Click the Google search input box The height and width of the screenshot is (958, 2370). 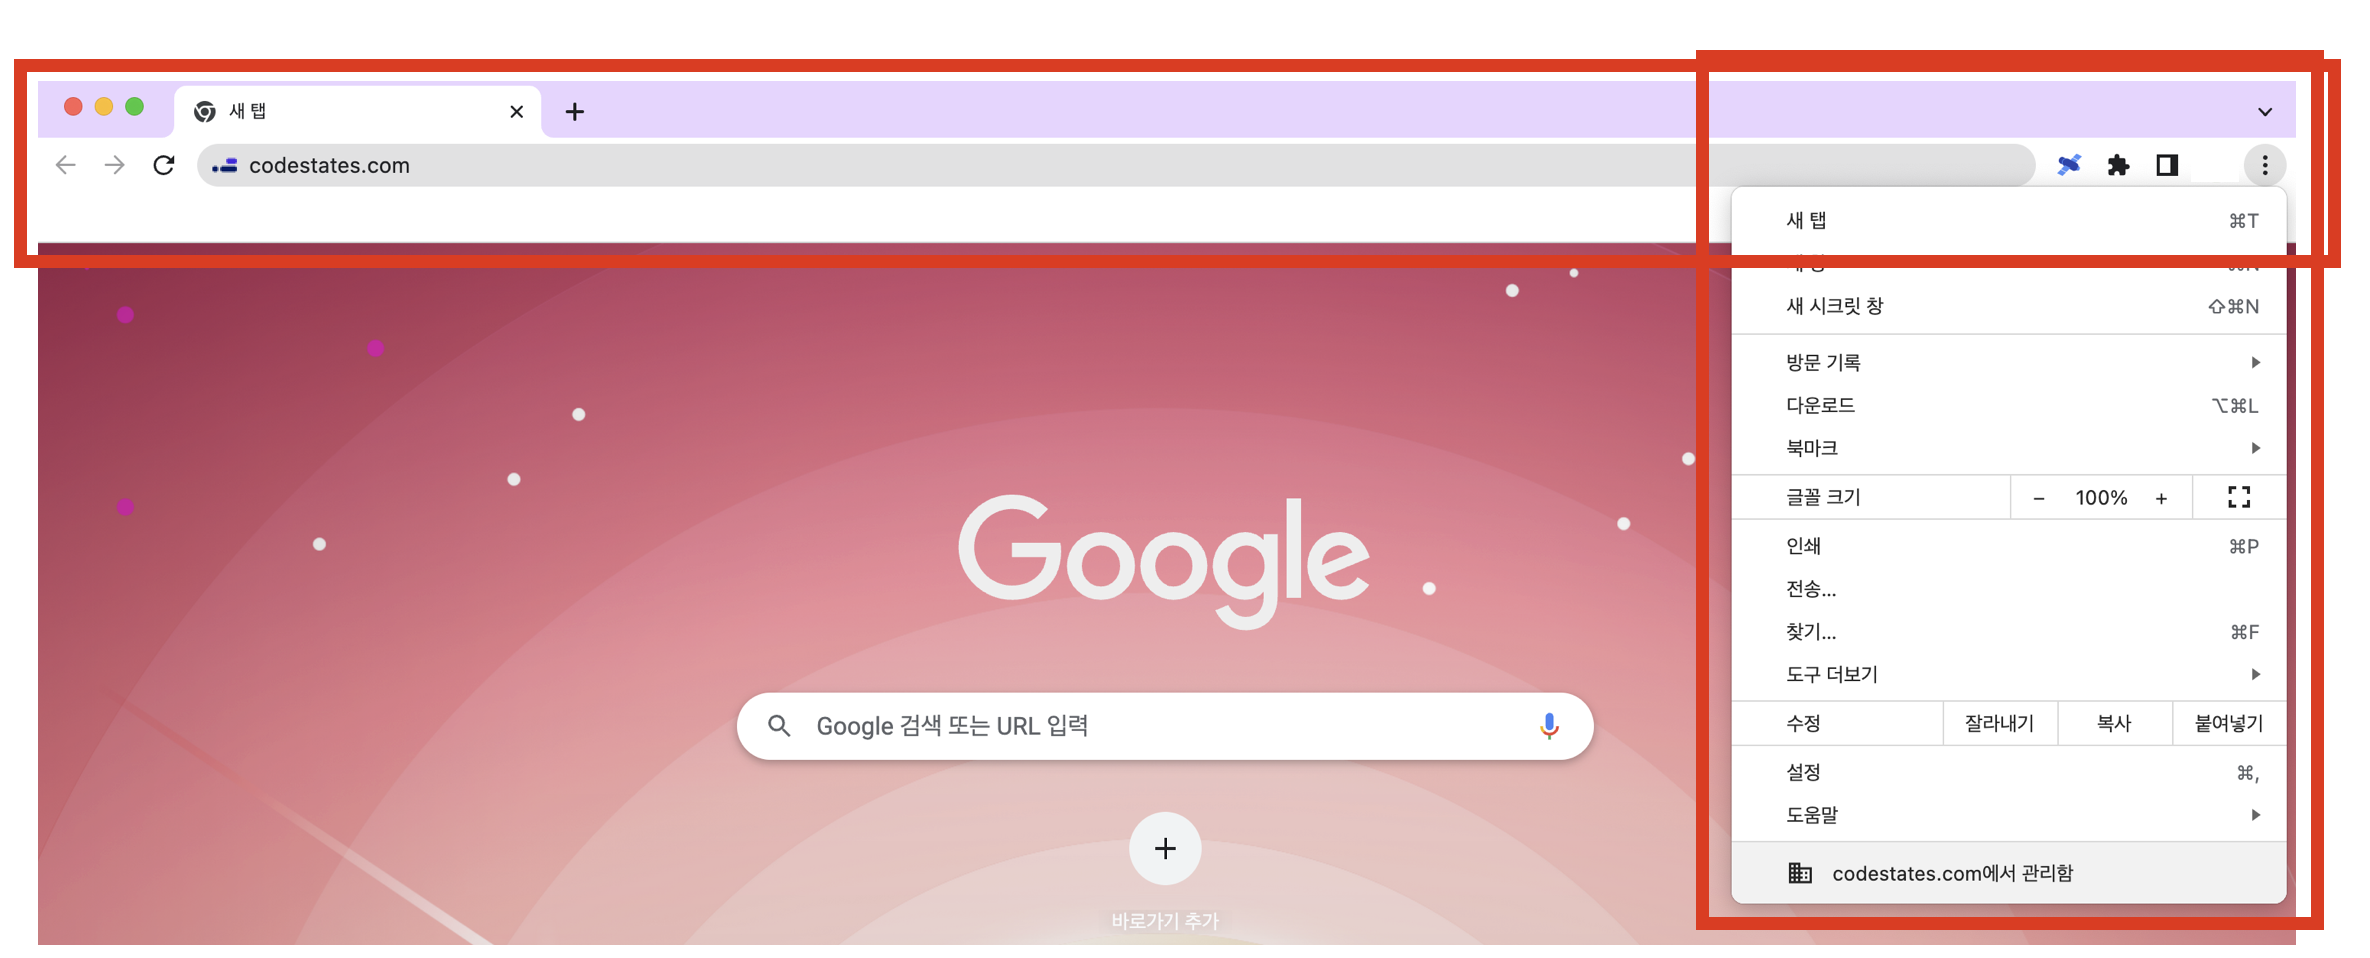pyautogui.click(x=1165, y=726)
